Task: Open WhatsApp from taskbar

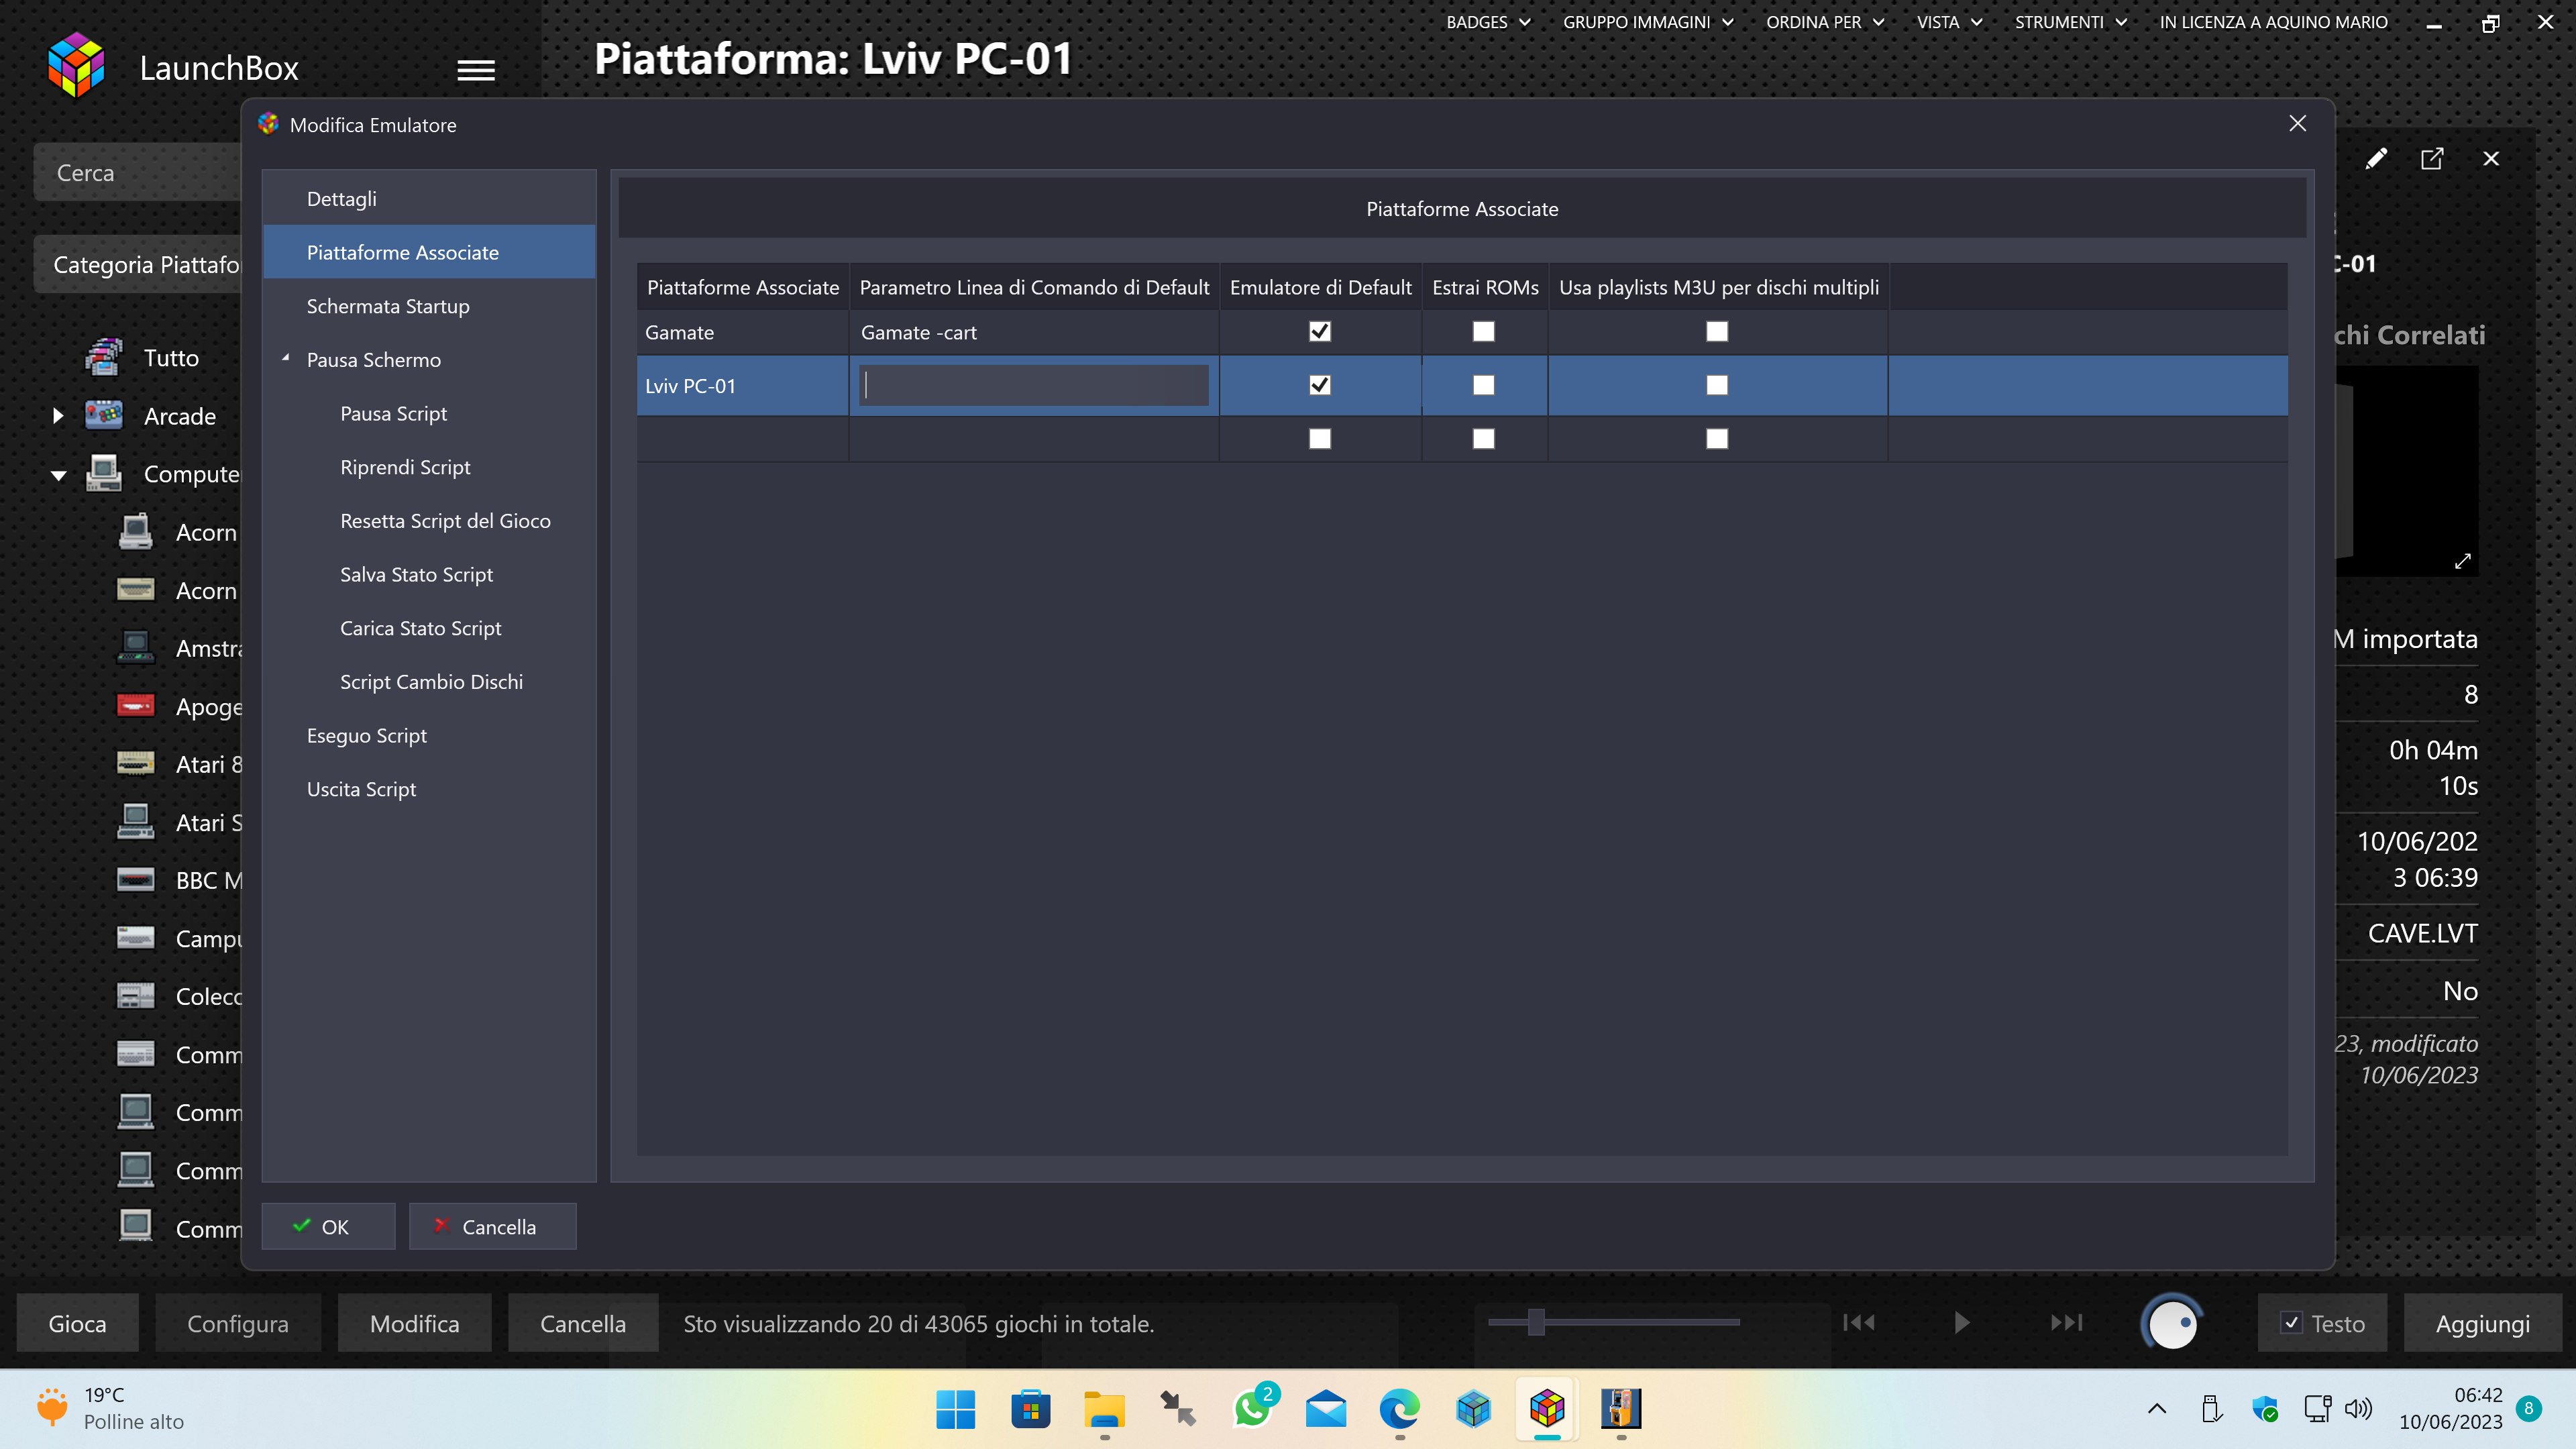Action: point(1252,1409)
